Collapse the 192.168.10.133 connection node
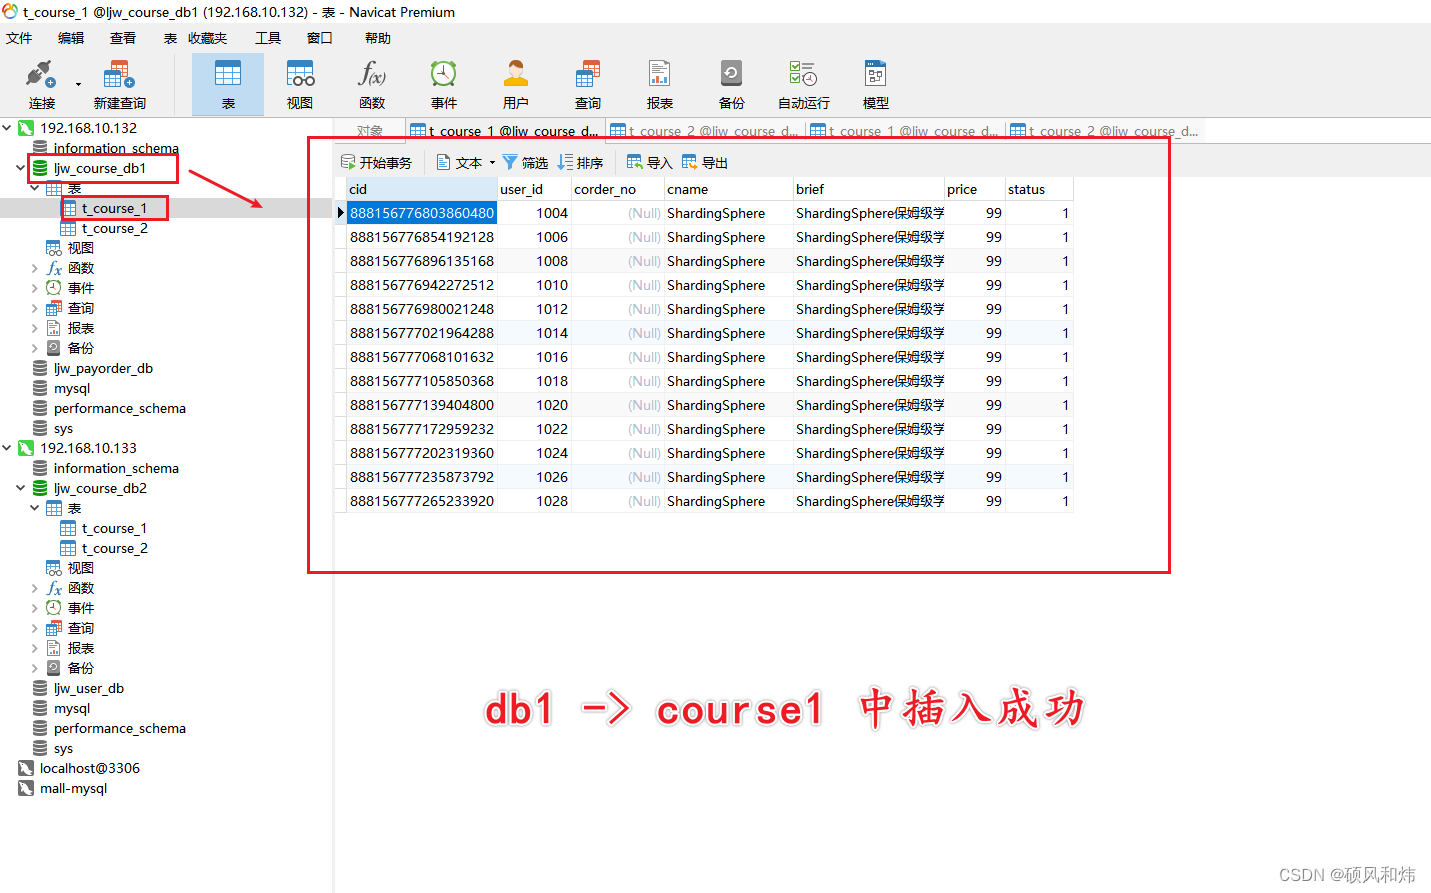 click(7, 448)
